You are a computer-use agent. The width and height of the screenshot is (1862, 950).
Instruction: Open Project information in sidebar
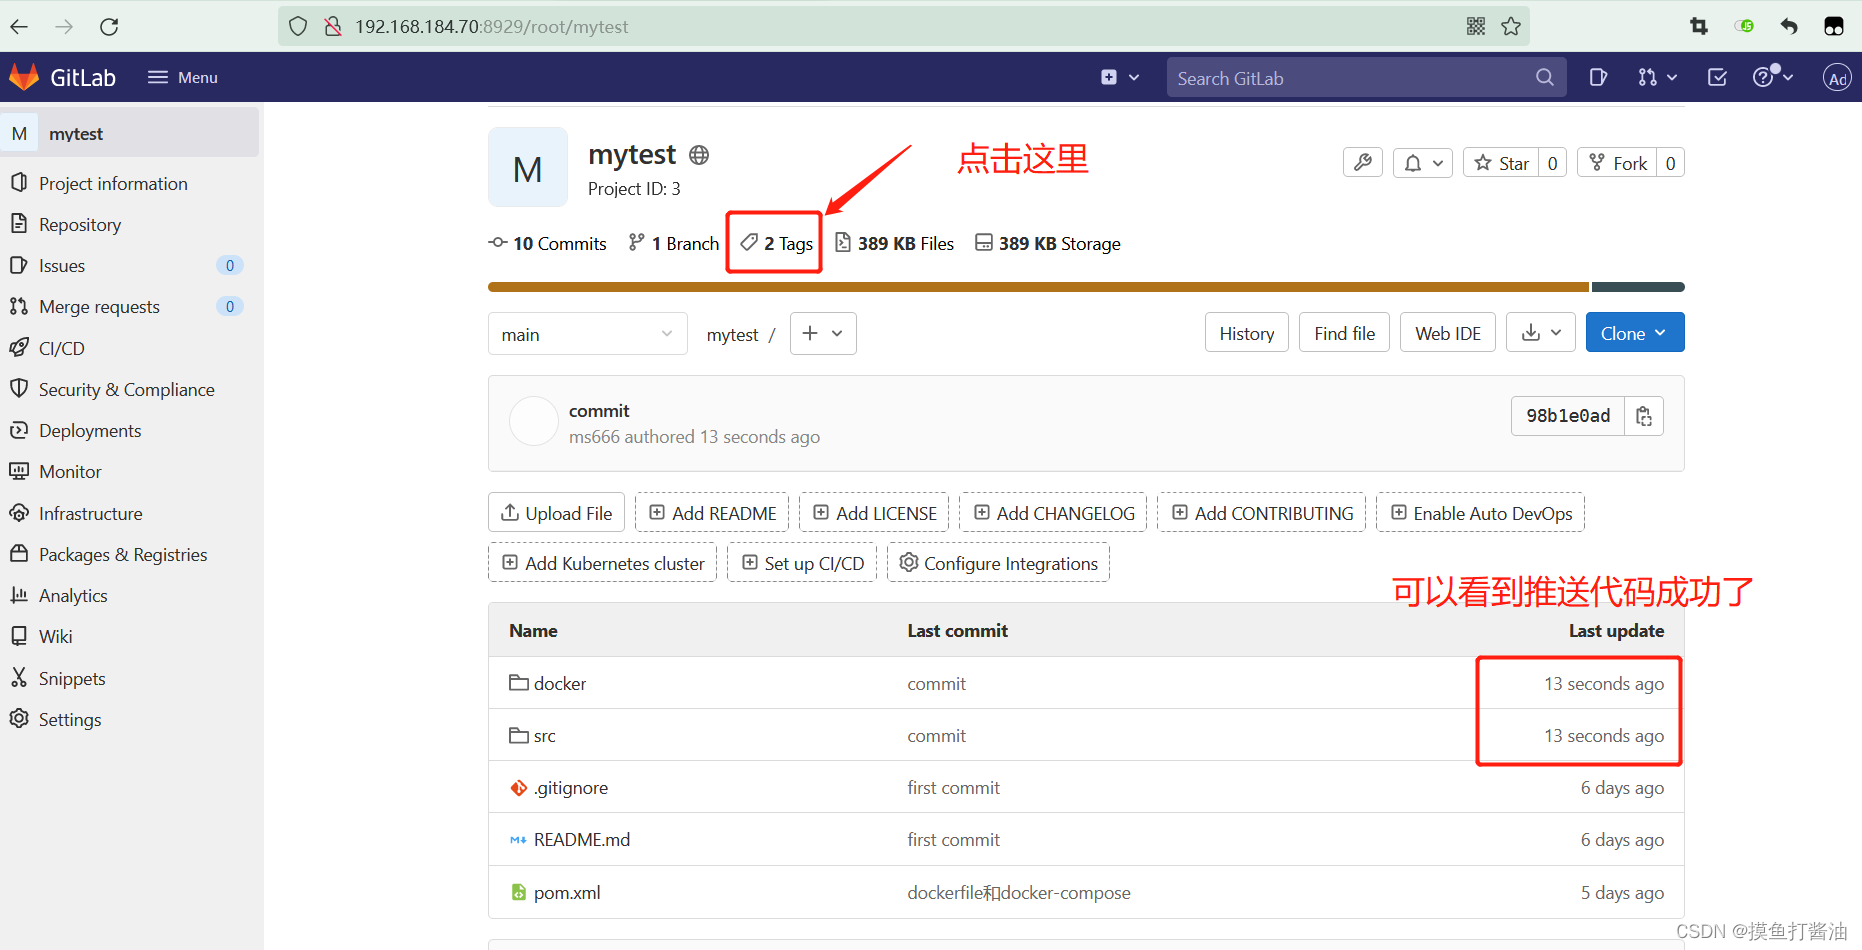point(113,183)
